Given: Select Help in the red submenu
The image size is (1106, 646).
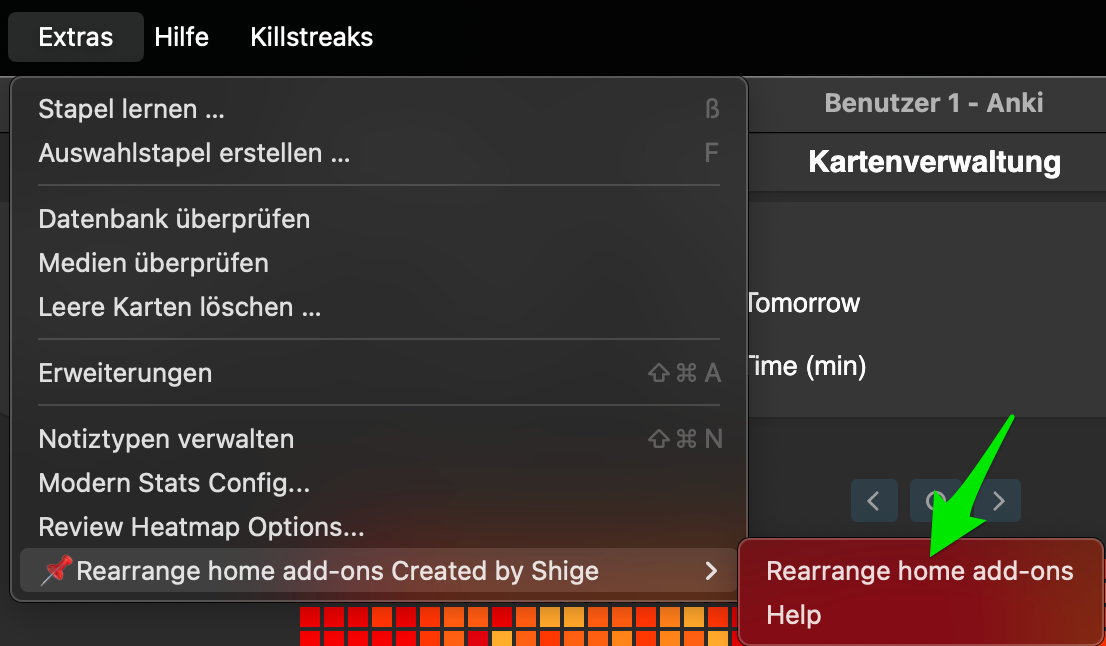Looking at the screenshot, I should (x=794, y=615).
